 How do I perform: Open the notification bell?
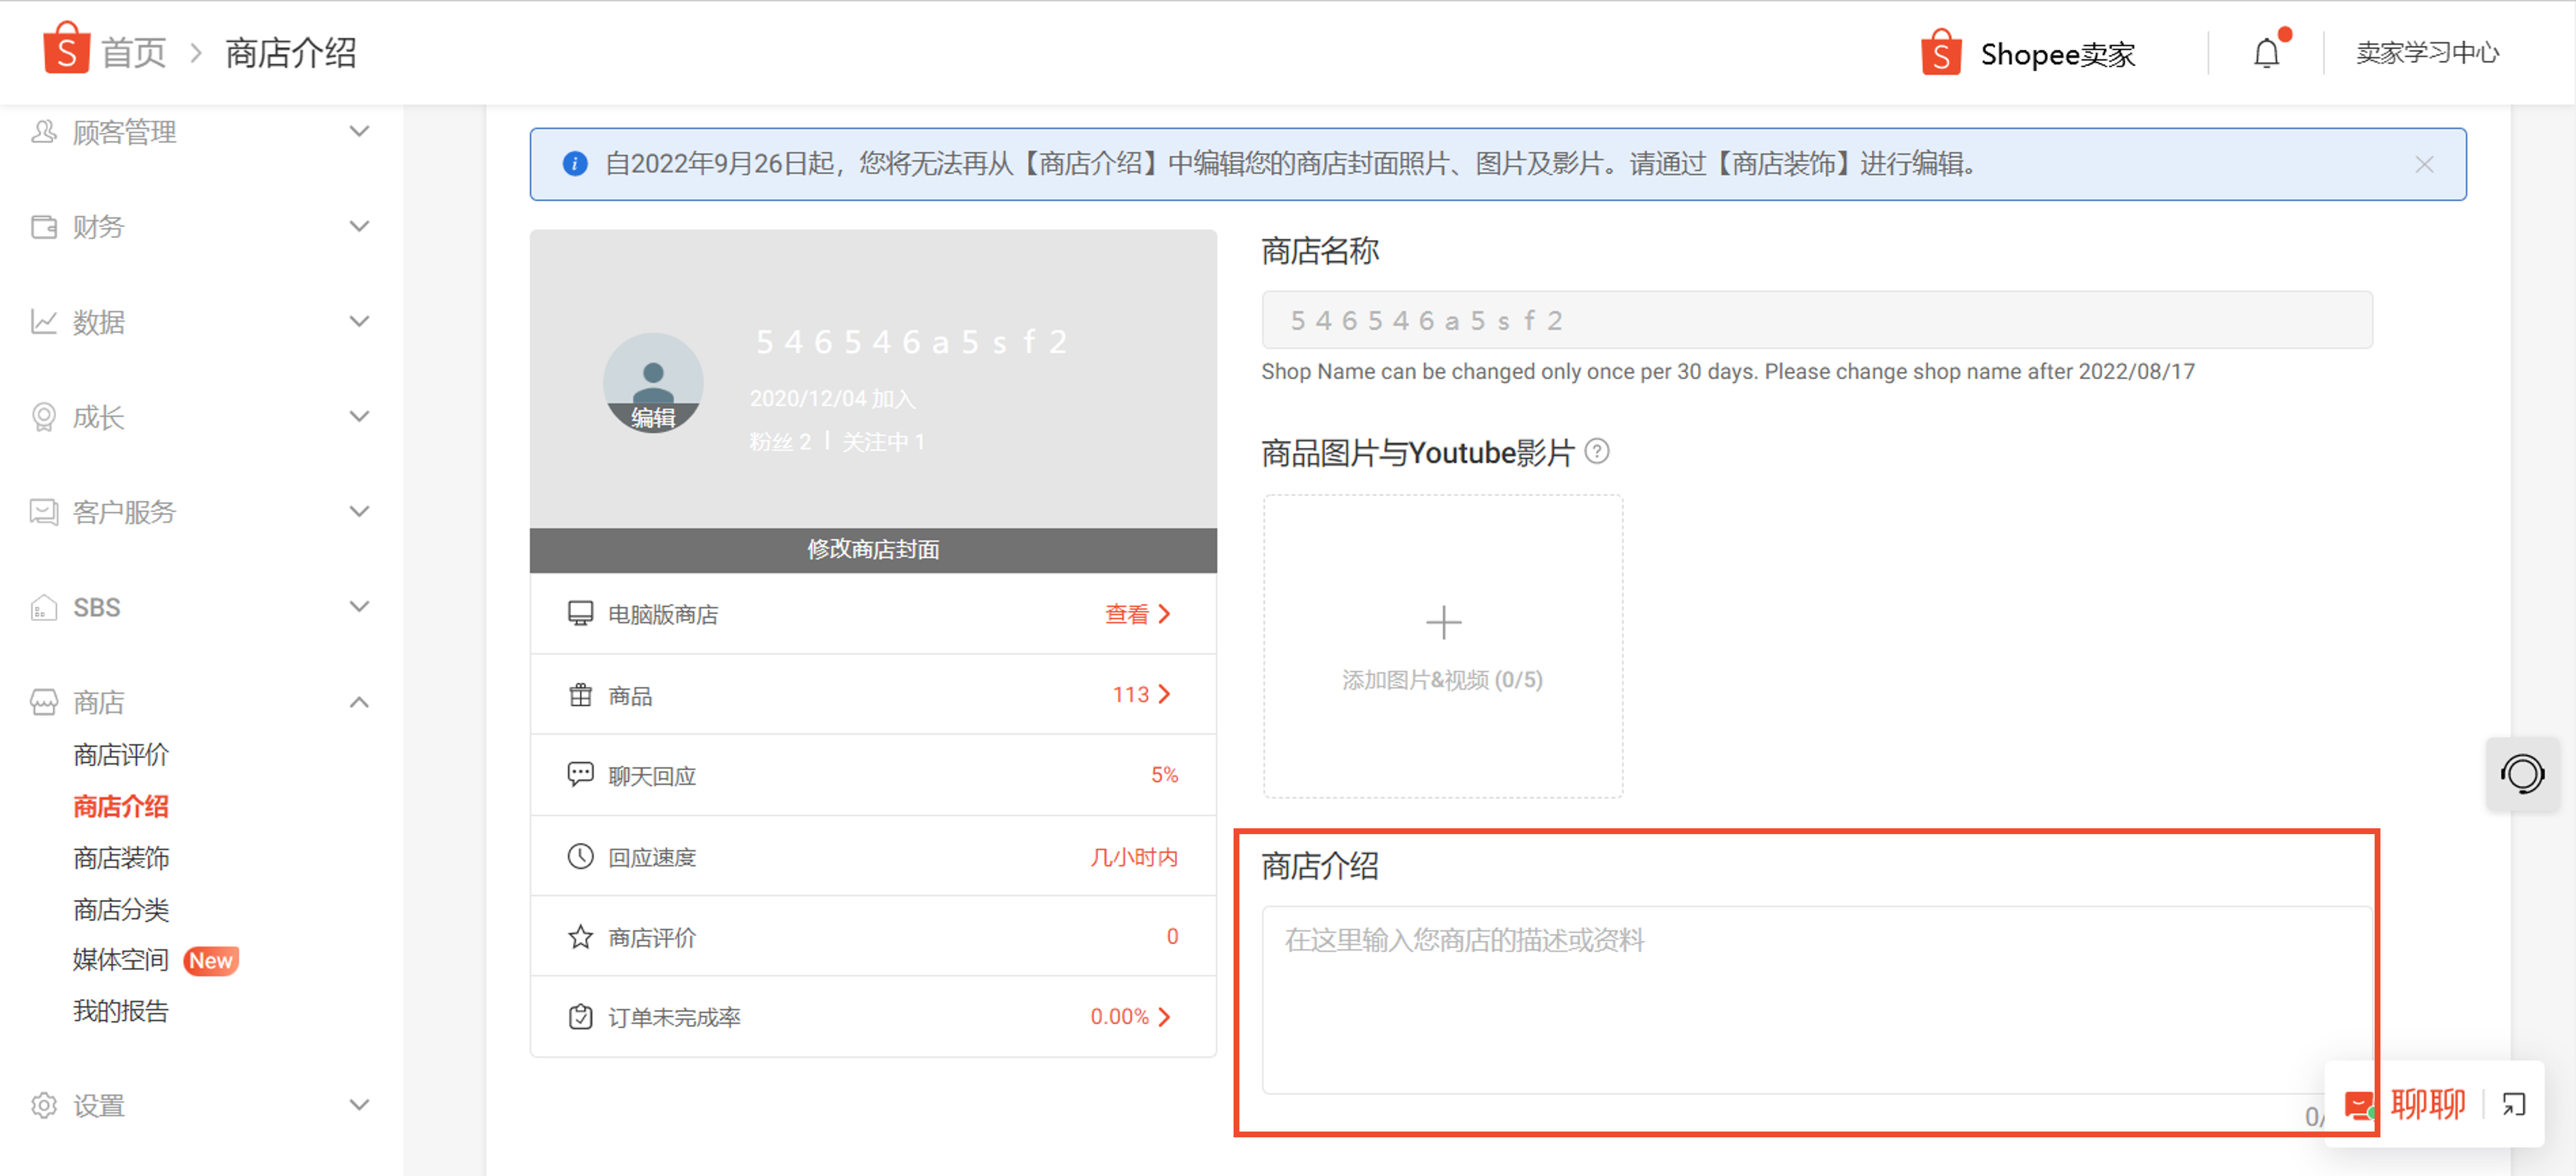pos(2267,53)
